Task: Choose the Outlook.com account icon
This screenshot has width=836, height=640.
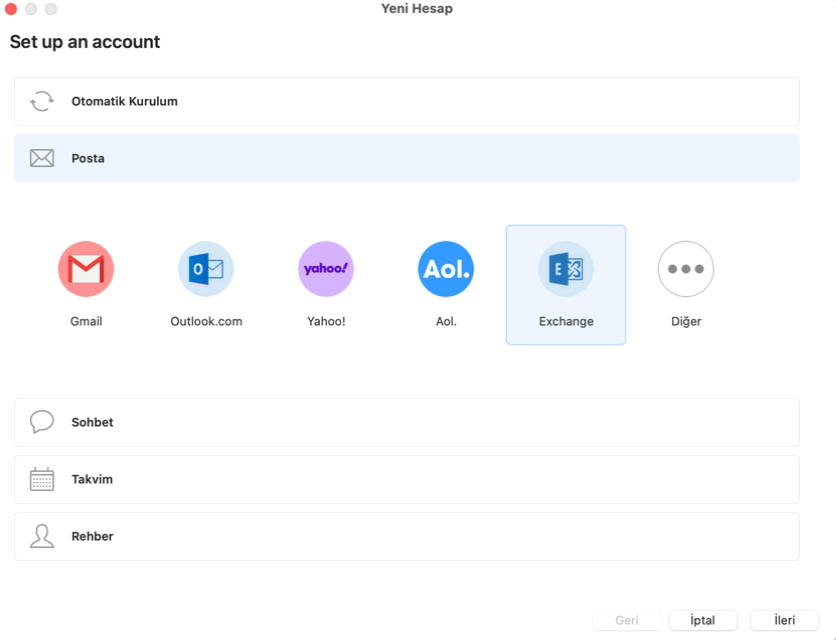Action: coord(206,269)
